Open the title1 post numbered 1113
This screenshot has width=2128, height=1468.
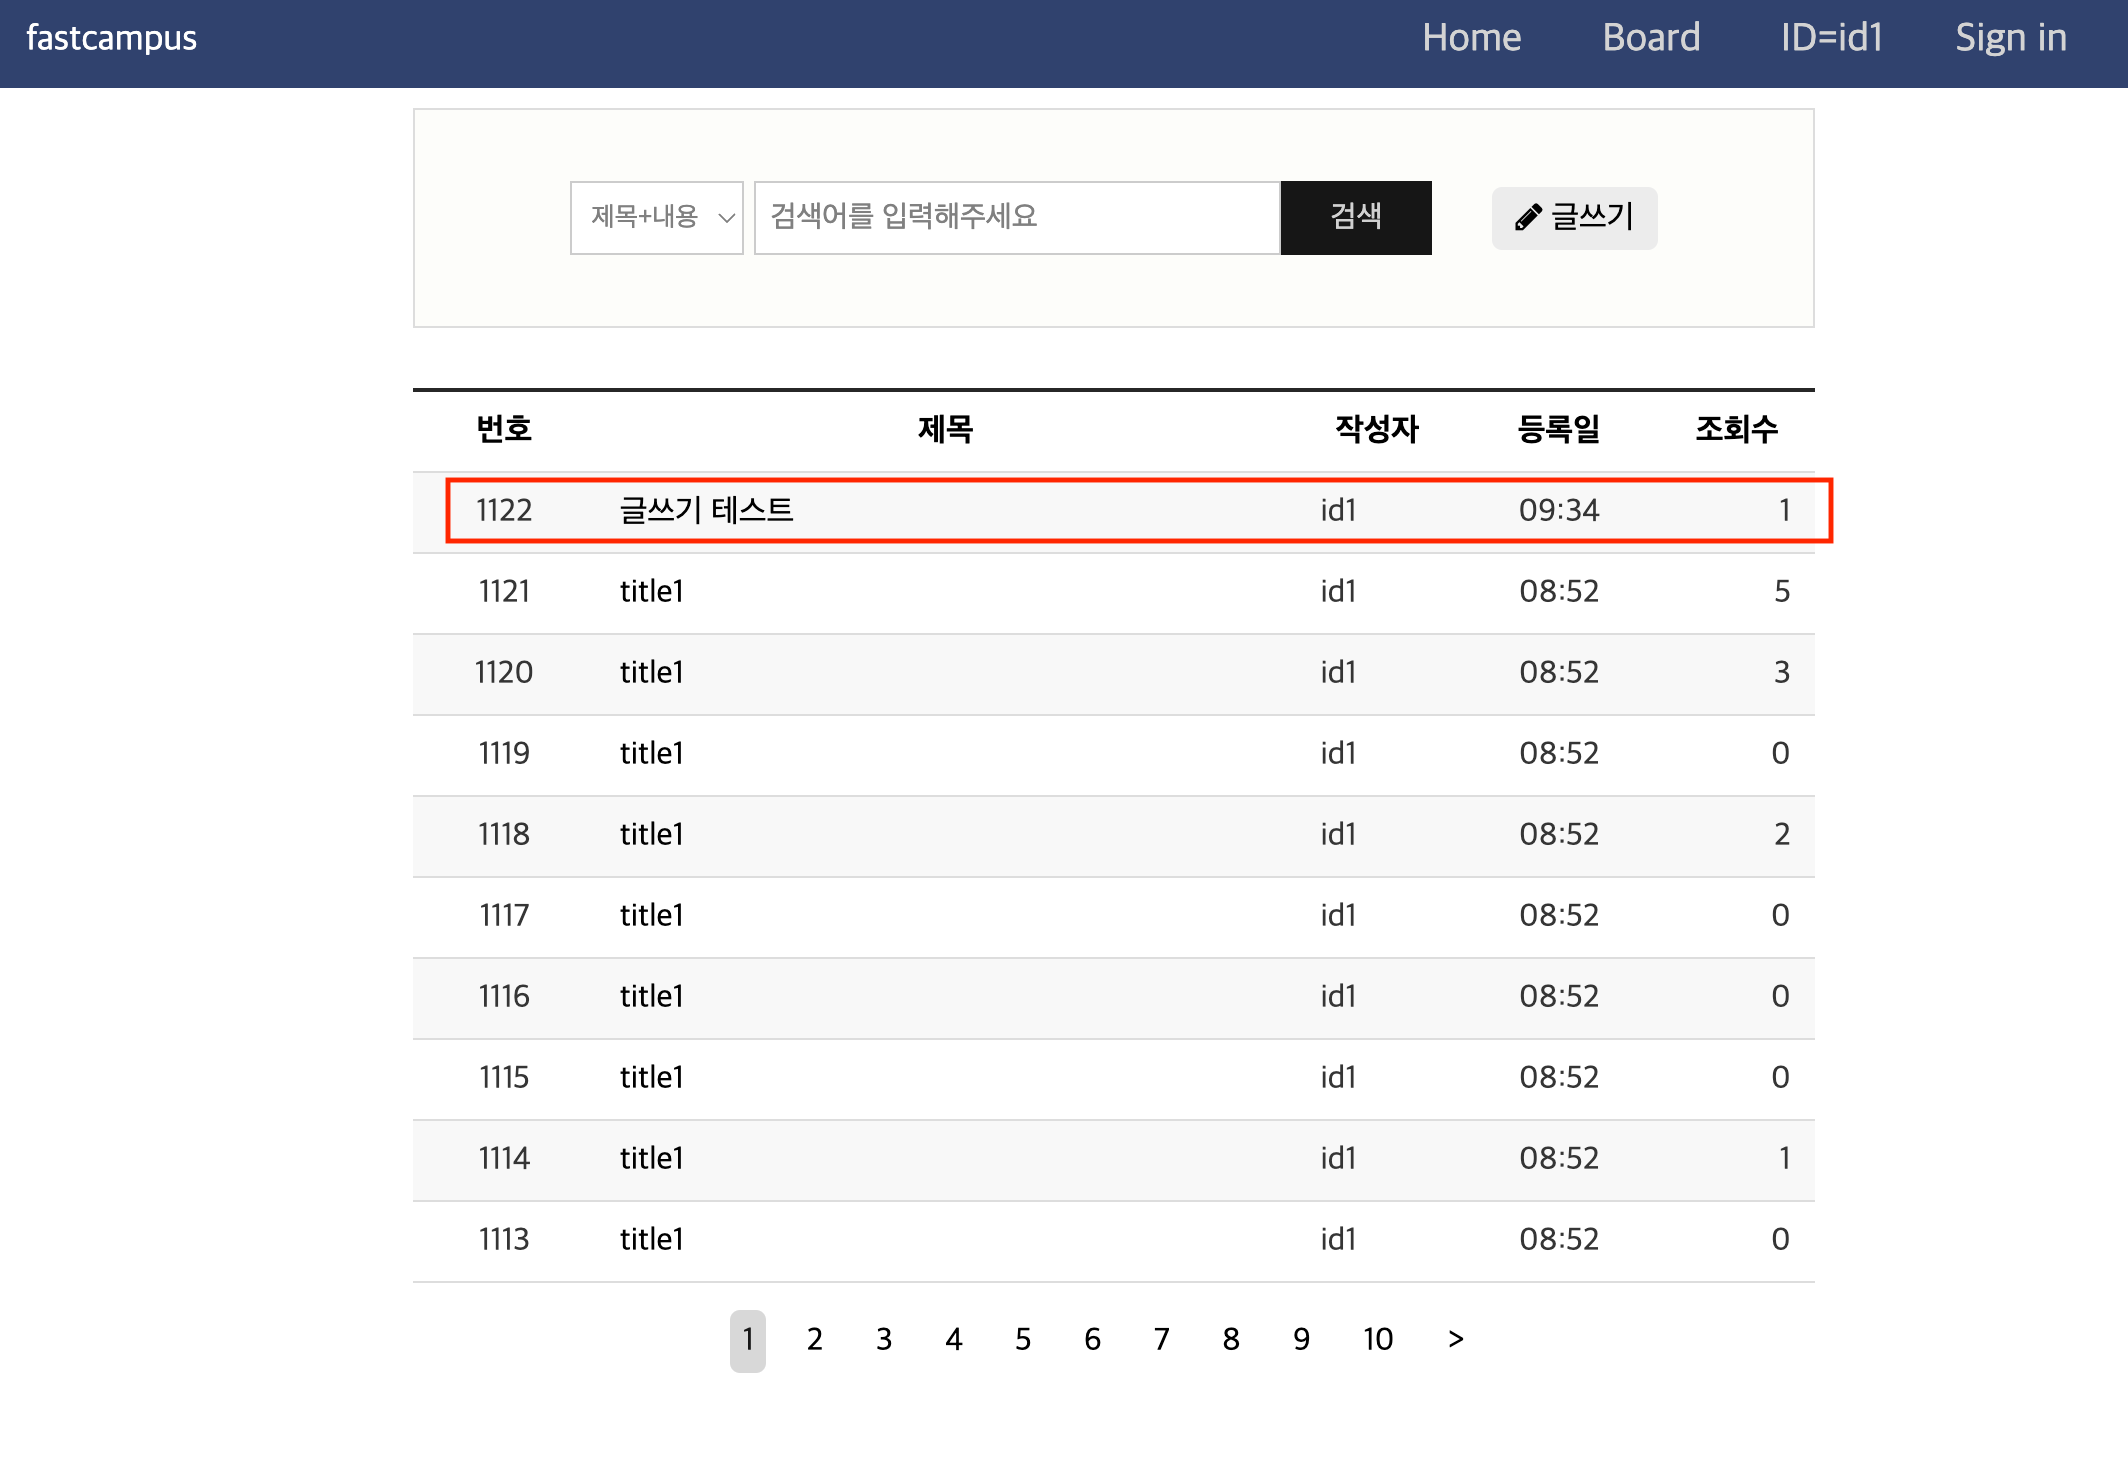tap(651, 1239)
